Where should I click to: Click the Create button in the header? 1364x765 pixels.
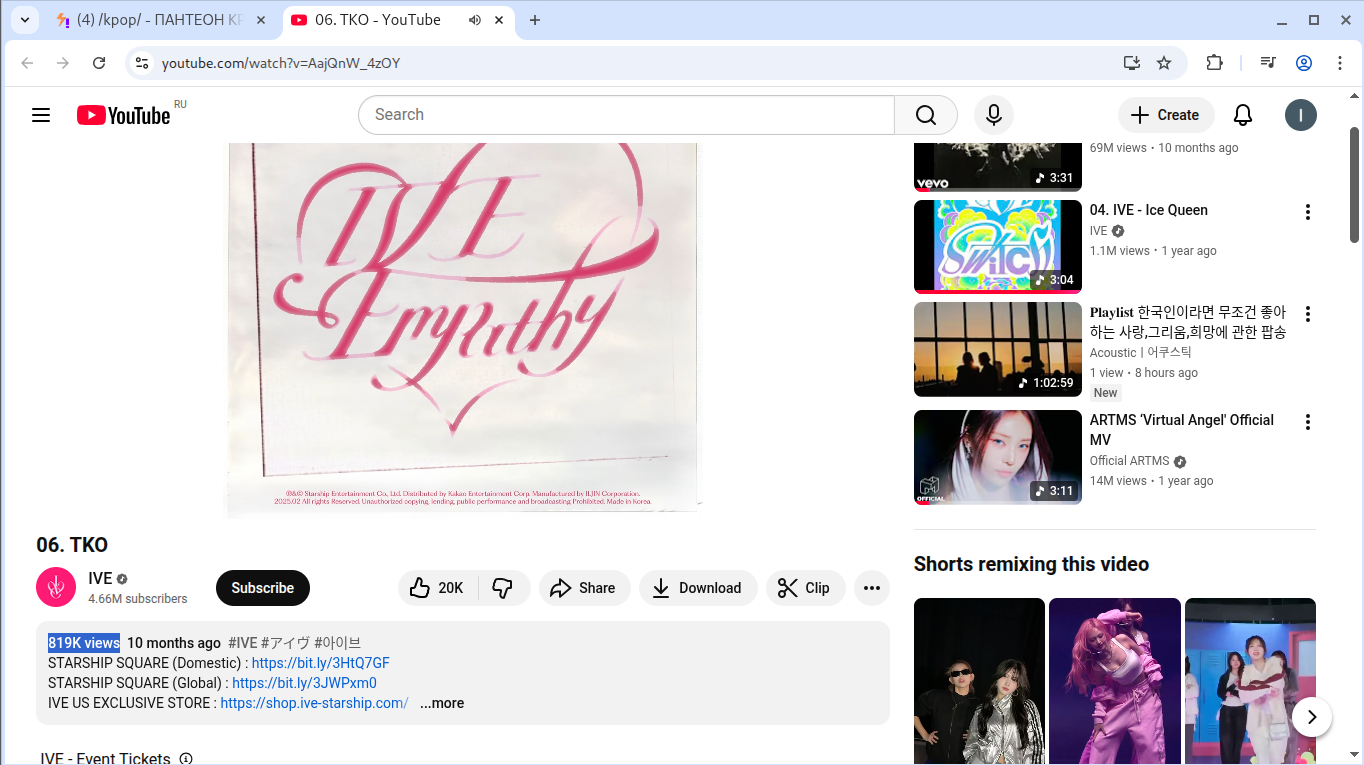click(x=1166, y=115)
